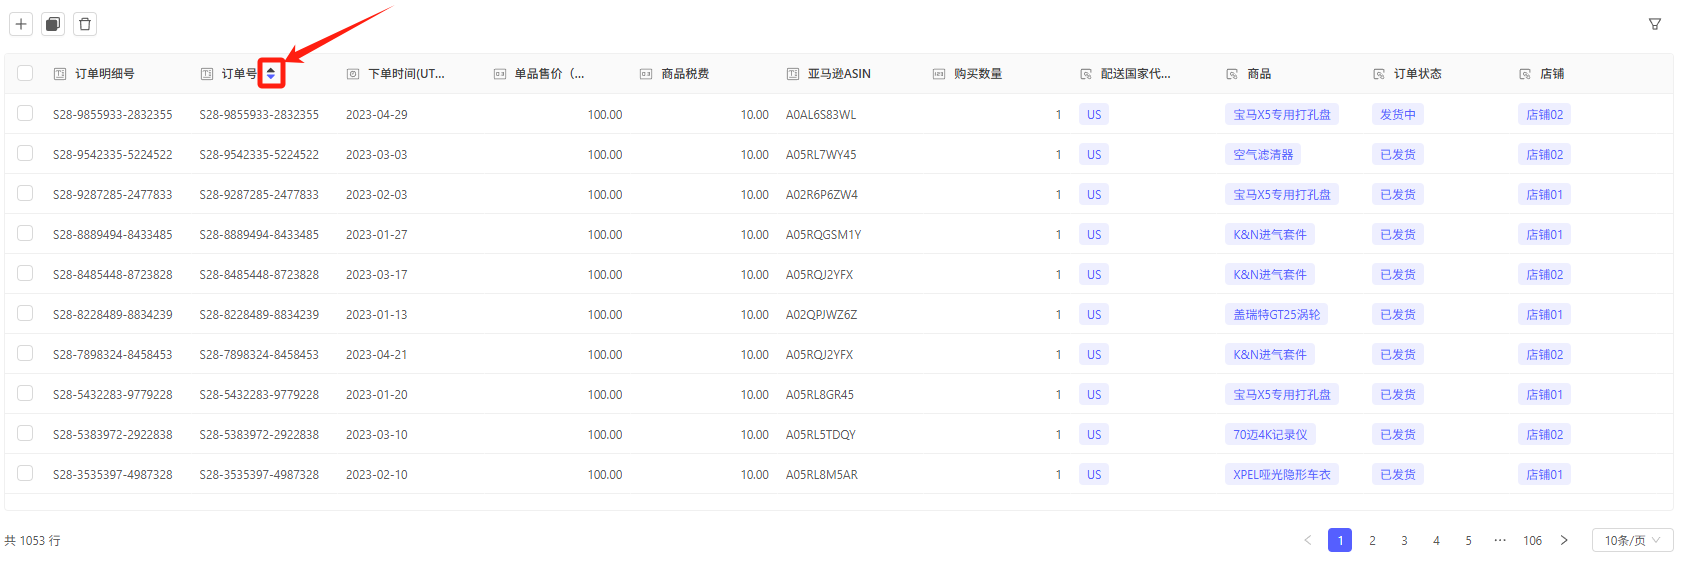The image size is (1686, 573).
Task: Click ASIN cell A05RL8M5AR
Action: point(822,475)
